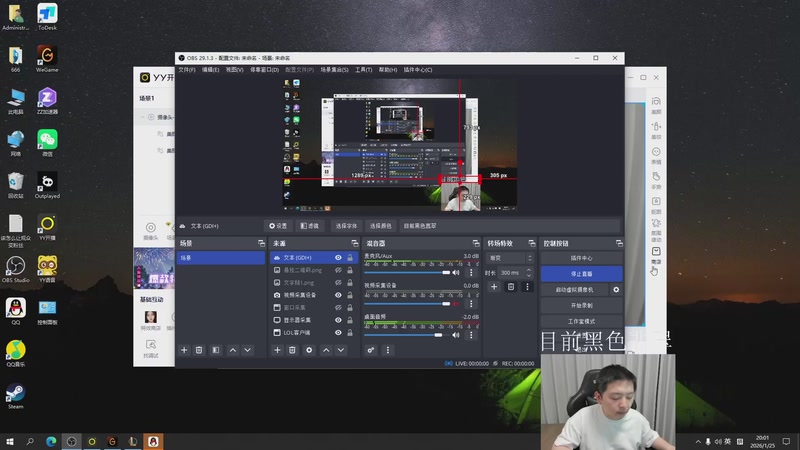800x450 pixels.
Task: Open 麦克风/Aux three-dot options menu
Action: coord(471,272)
